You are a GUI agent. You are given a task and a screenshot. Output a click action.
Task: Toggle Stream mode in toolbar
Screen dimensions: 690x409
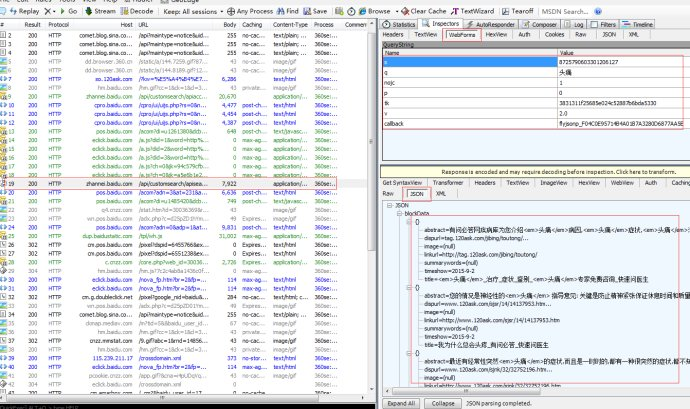[100, 11]
